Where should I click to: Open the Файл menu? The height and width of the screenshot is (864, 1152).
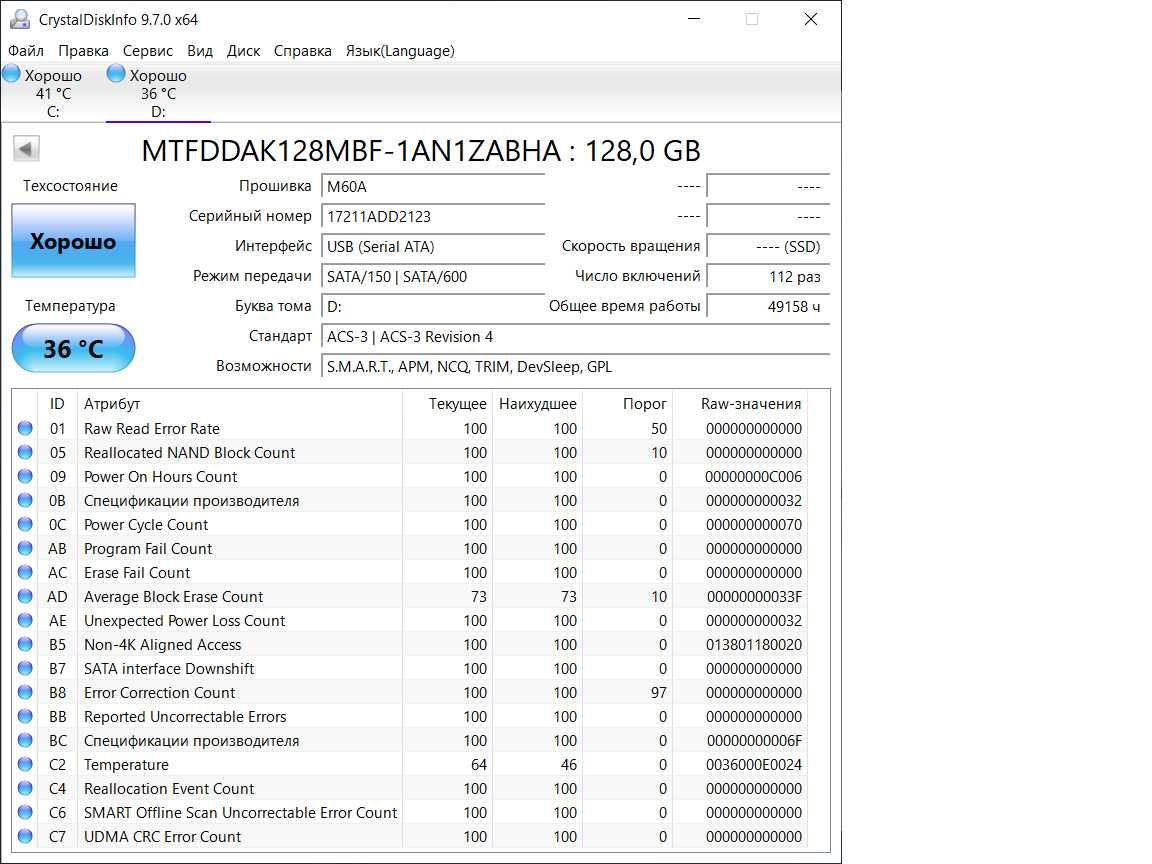click(x=26, y=51)
